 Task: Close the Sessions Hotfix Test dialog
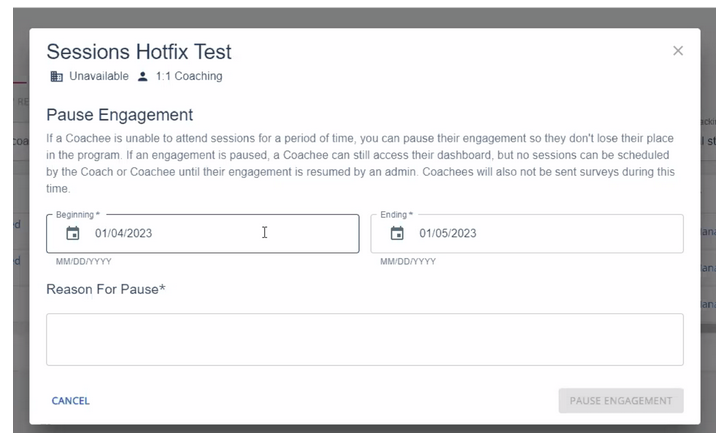tap(678, 51)
